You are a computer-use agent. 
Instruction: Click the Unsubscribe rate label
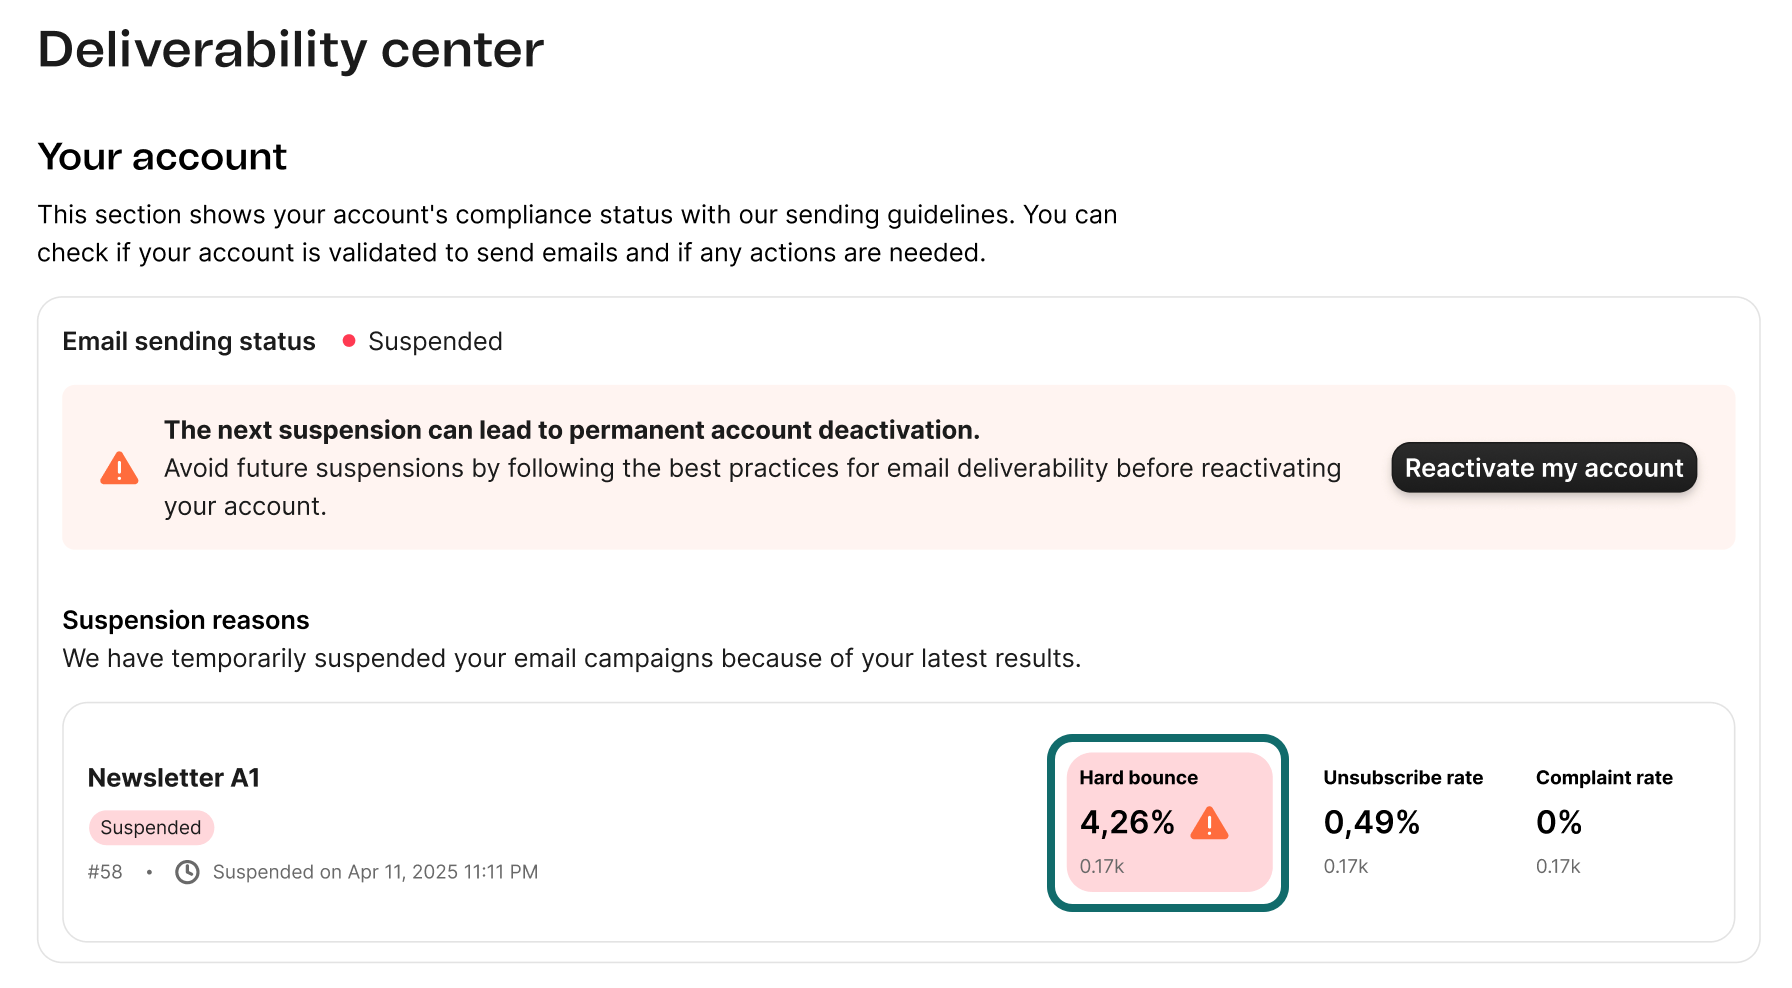(x=1403, y=778)
